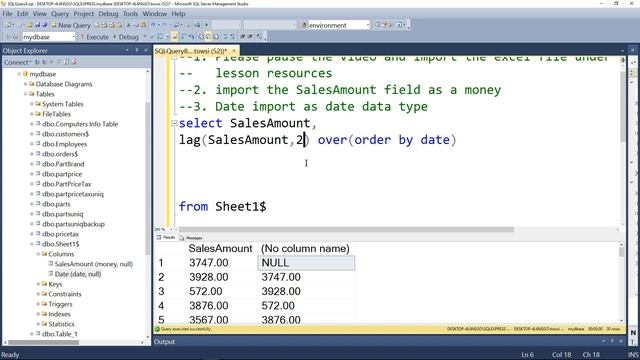Click the (No column name) header
640x360 pixels.
(305, 249)
